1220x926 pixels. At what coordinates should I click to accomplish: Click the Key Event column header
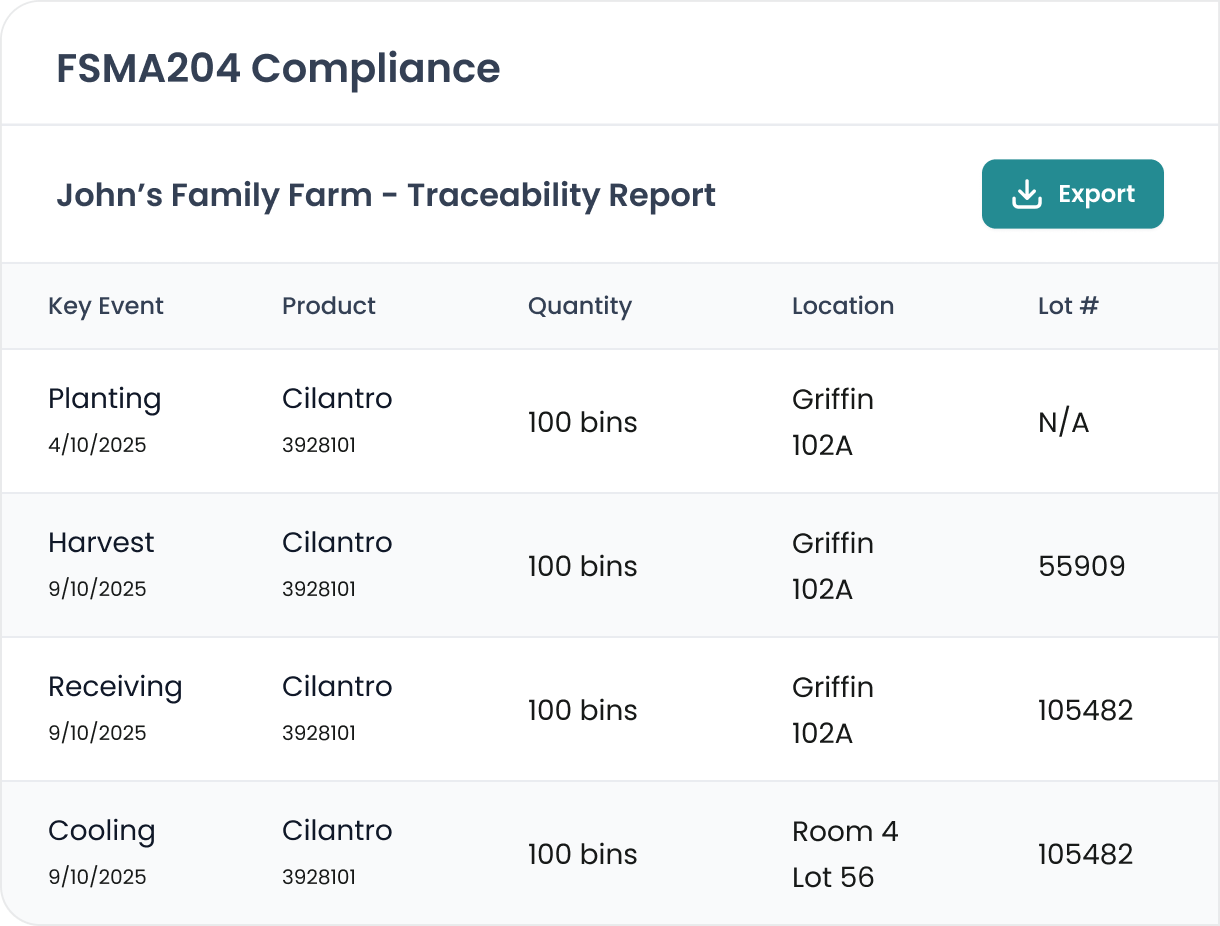(106, 306)
